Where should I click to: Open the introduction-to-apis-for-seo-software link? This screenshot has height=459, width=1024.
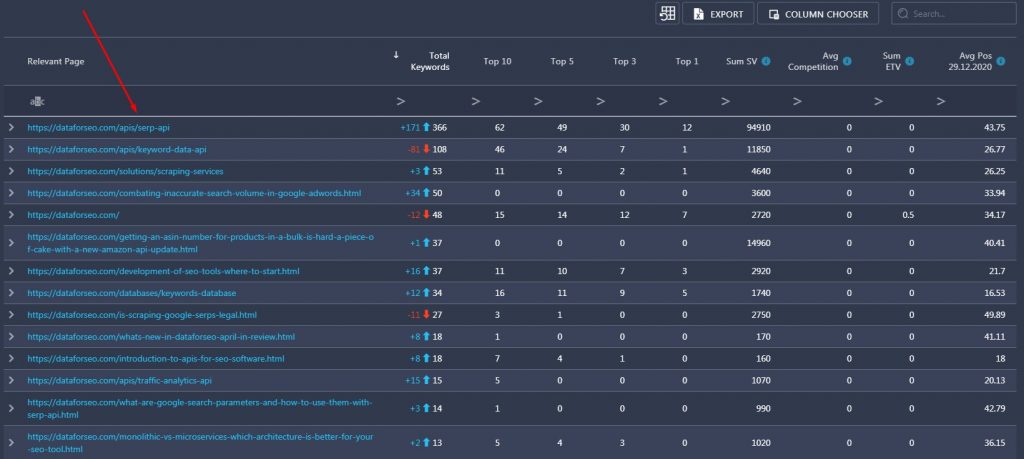(155, 358)
